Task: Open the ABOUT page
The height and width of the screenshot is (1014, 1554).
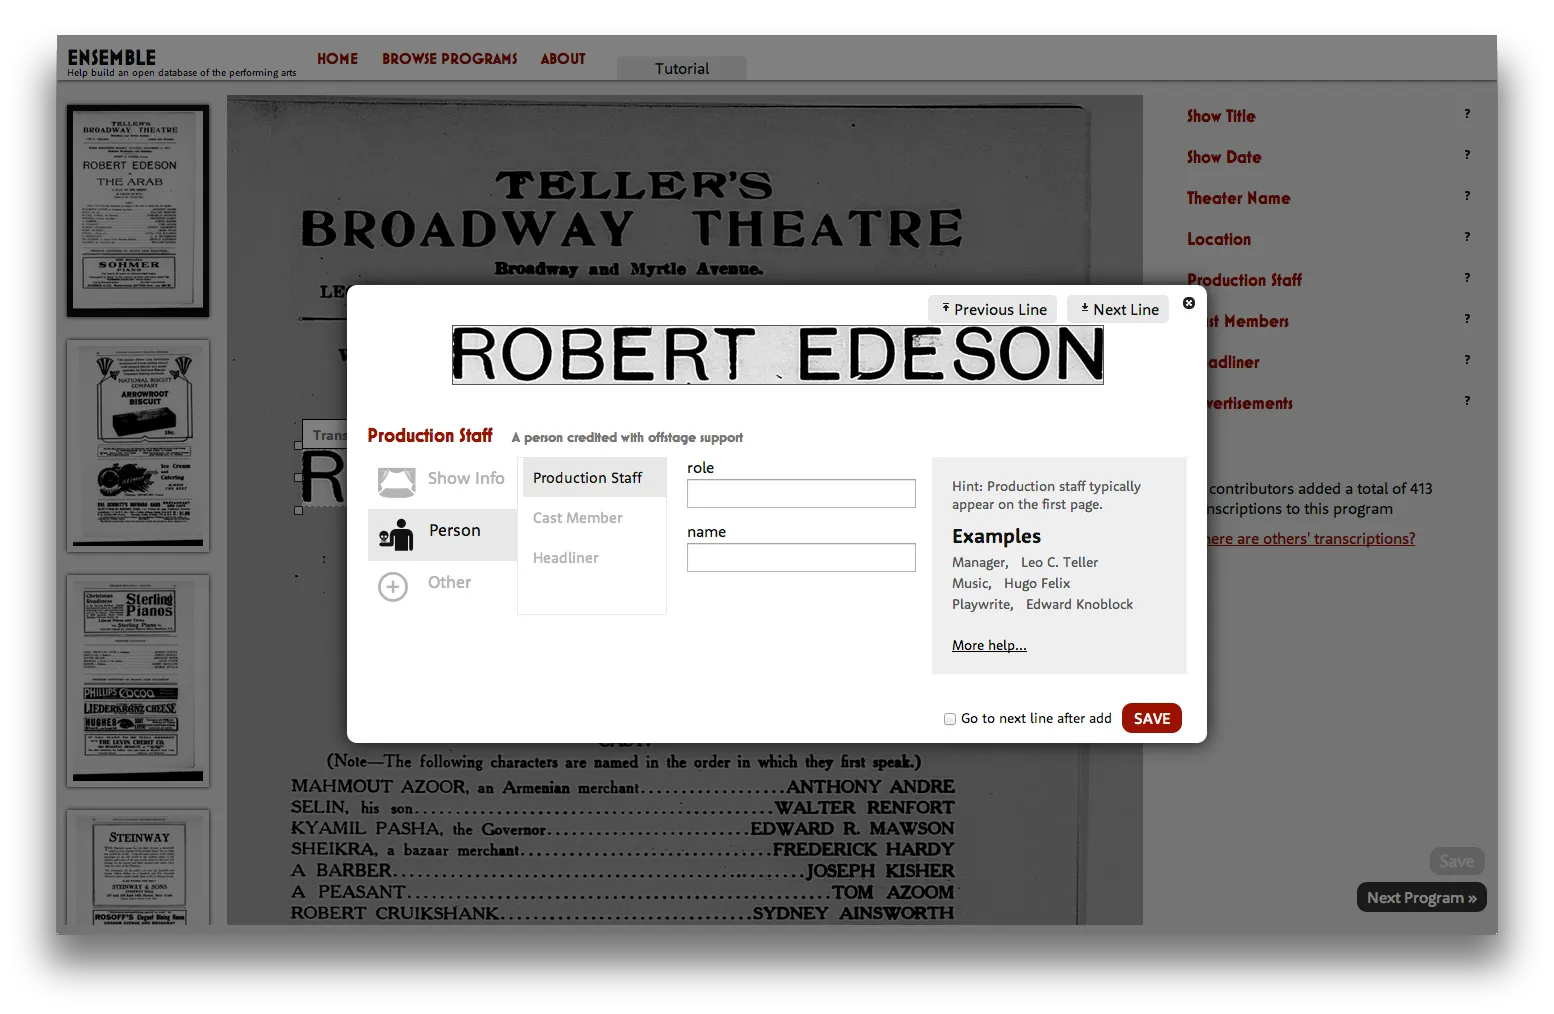Action: pos(562,58)
